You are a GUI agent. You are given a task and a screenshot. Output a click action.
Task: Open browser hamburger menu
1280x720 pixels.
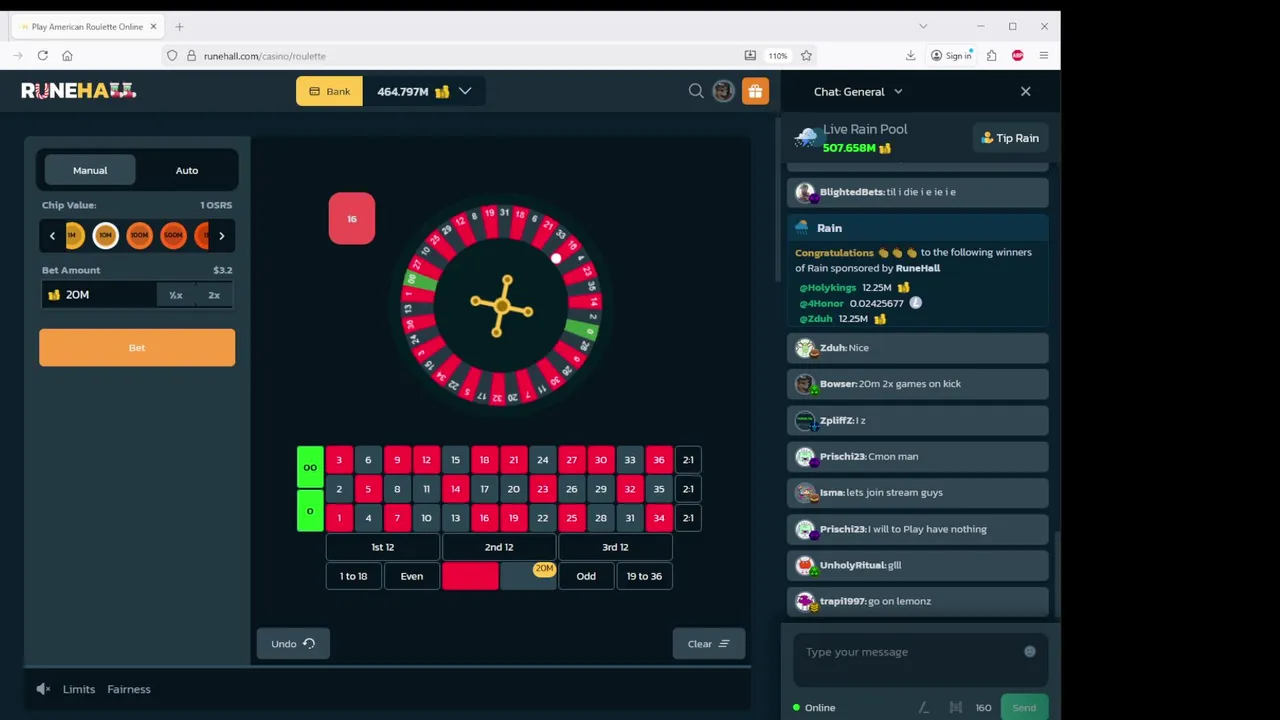[x=1043, y=56]
